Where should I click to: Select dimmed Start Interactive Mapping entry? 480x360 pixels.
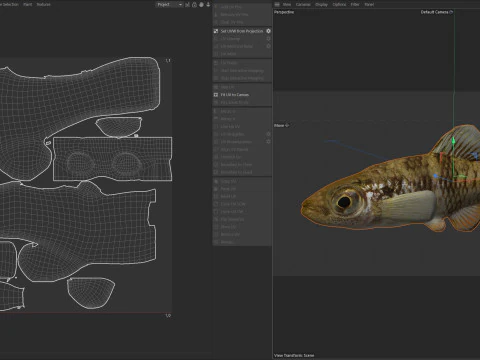[242, 71]
